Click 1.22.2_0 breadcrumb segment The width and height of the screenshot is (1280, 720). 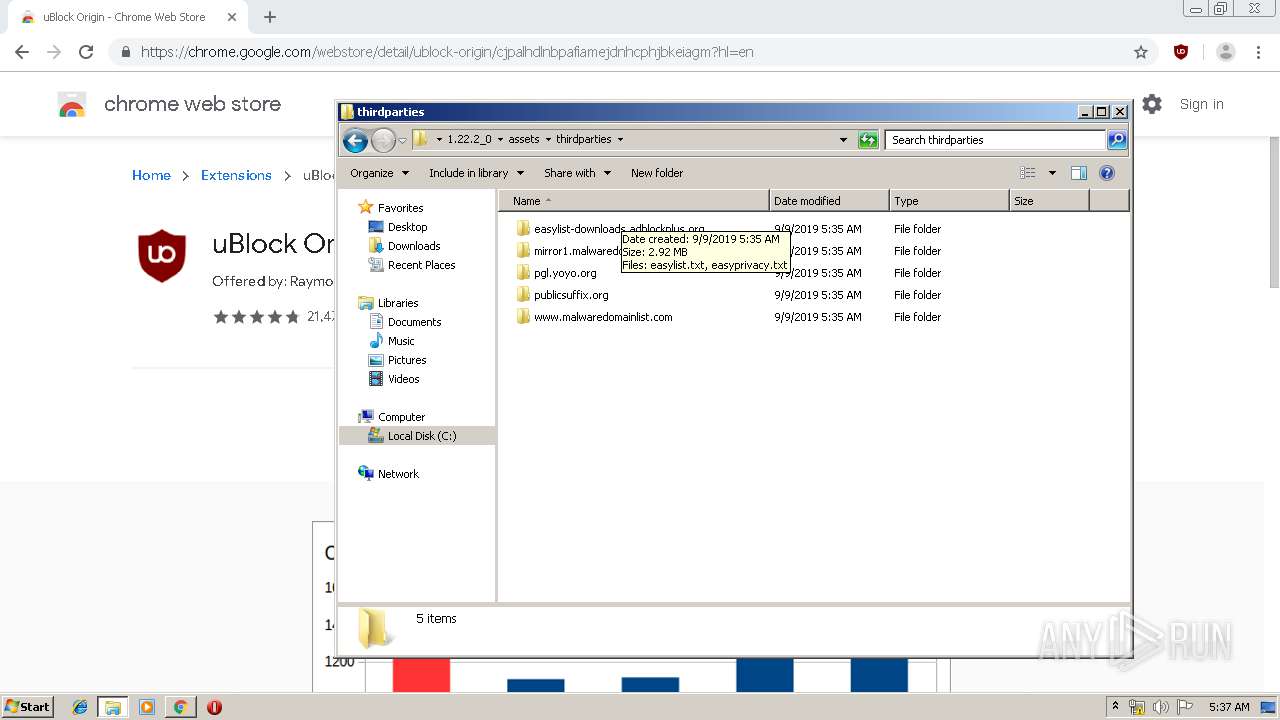pos(469,139)
